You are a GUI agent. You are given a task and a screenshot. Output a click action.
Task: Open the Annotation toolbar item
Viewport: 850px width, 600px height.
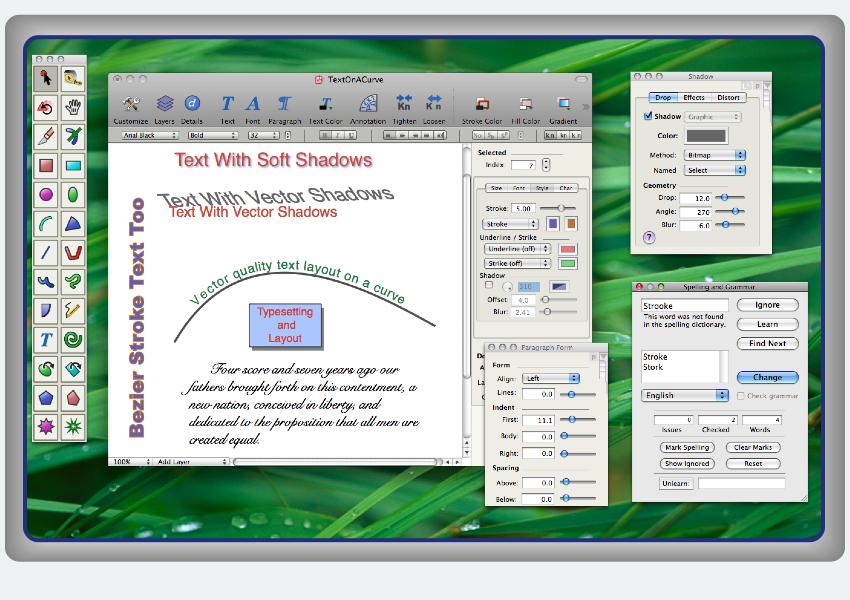[368, 109]
